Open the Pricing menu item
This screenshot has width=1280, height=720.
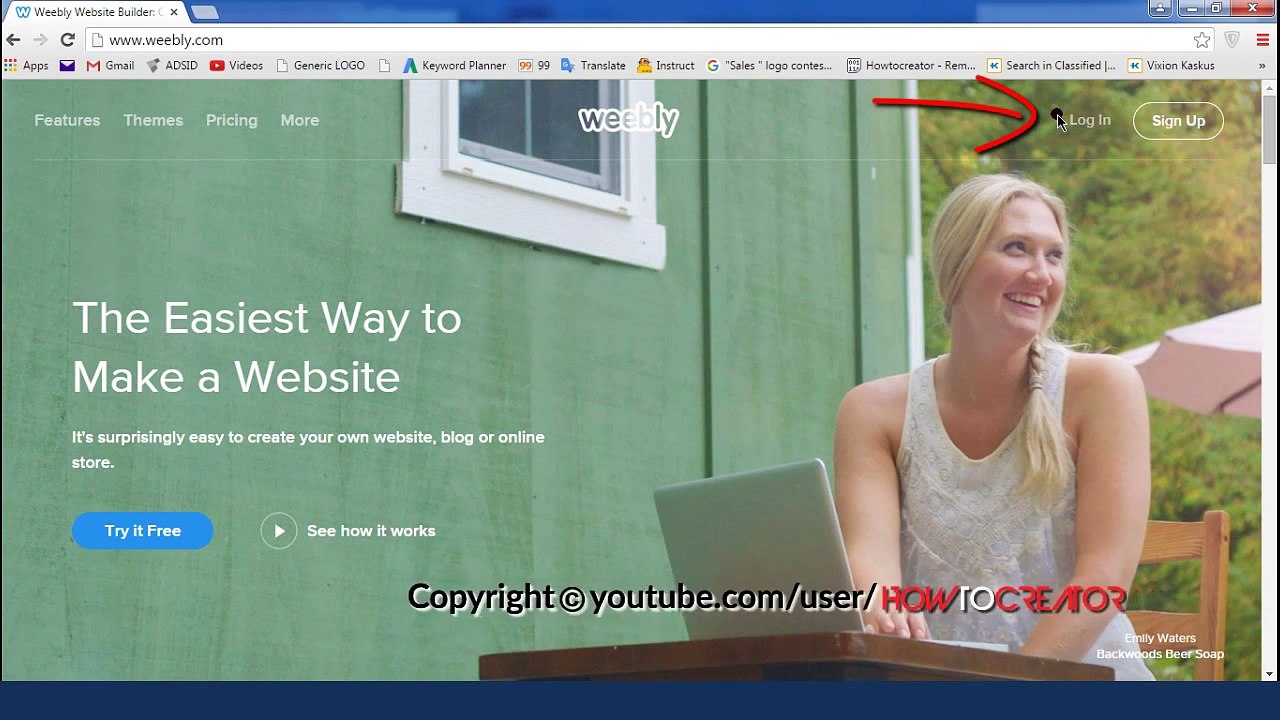point(231,120)
